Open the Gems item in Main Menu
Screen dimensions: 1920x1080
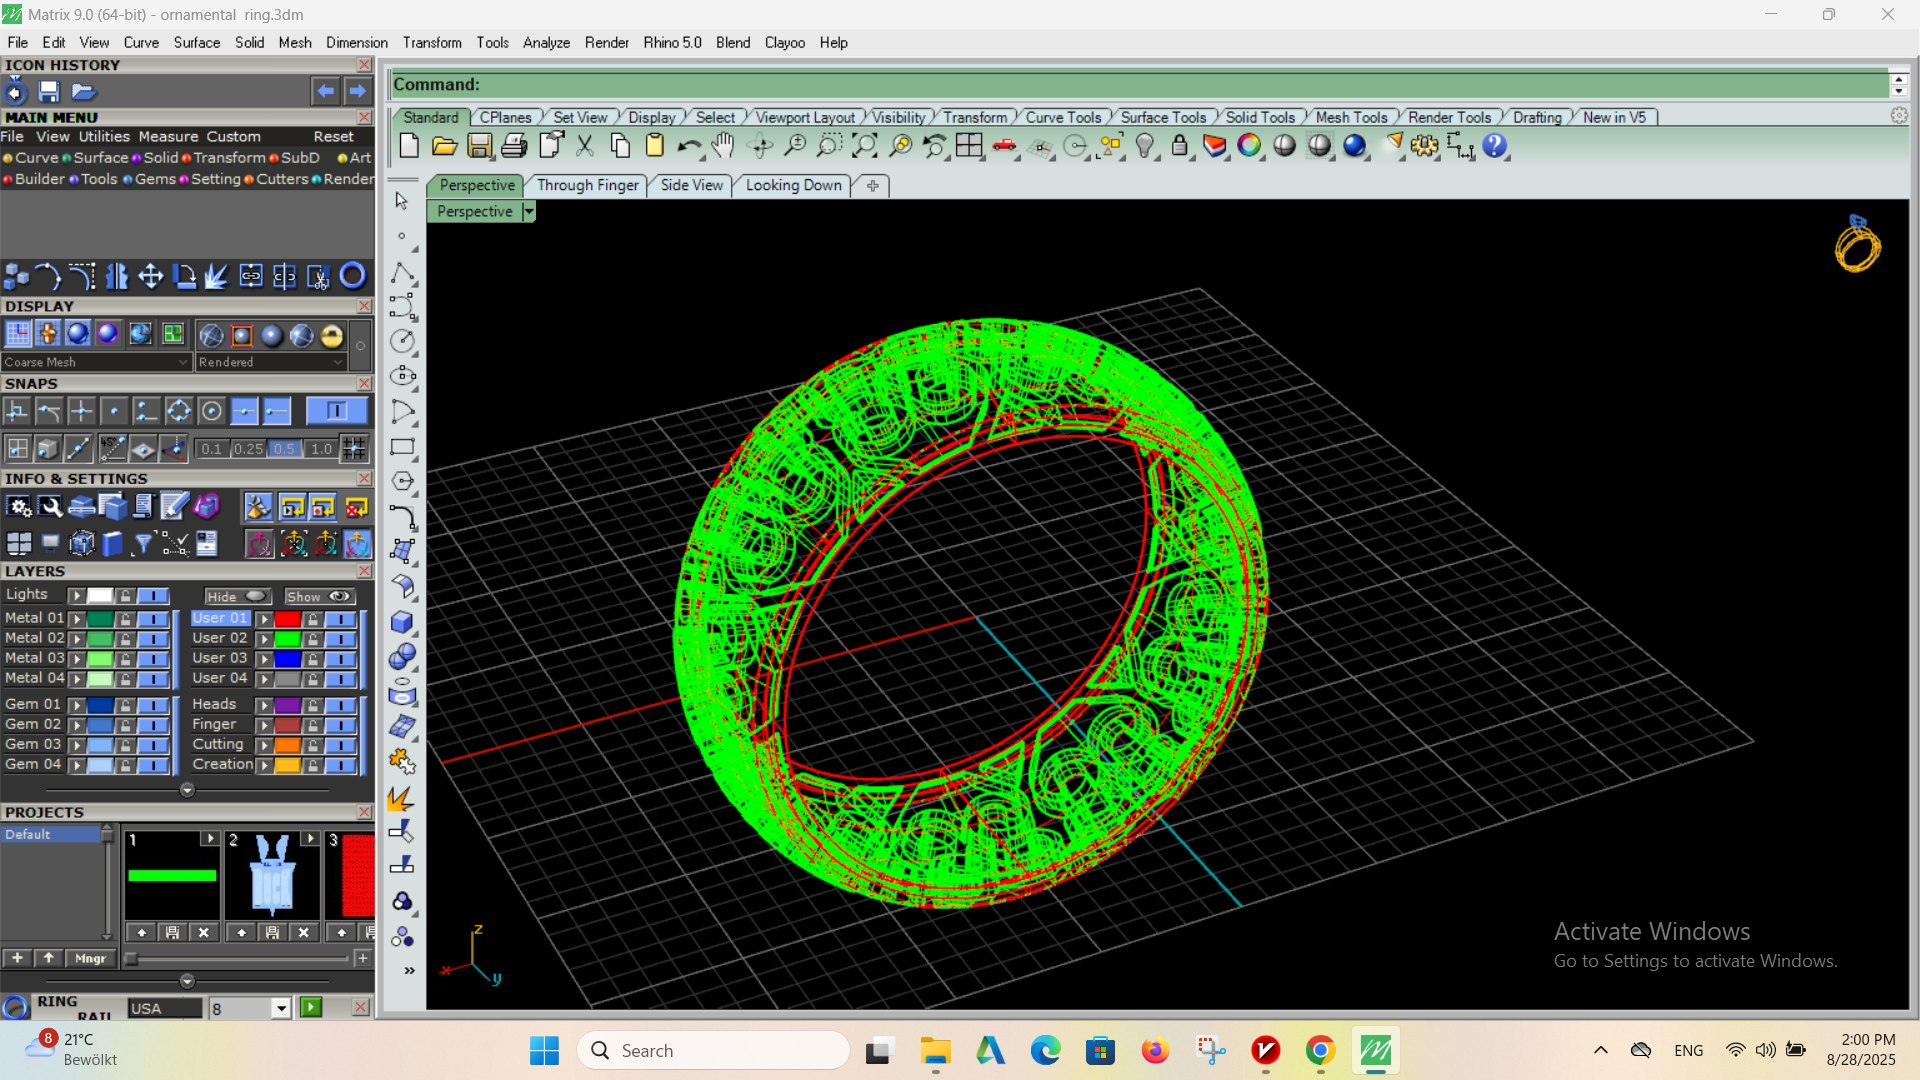(x=155, y=179)
